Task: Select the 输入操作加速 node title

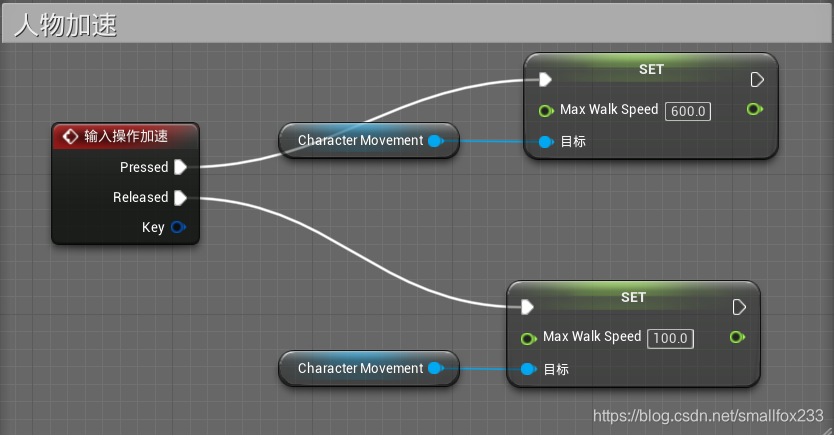Action: coord(126,136)
